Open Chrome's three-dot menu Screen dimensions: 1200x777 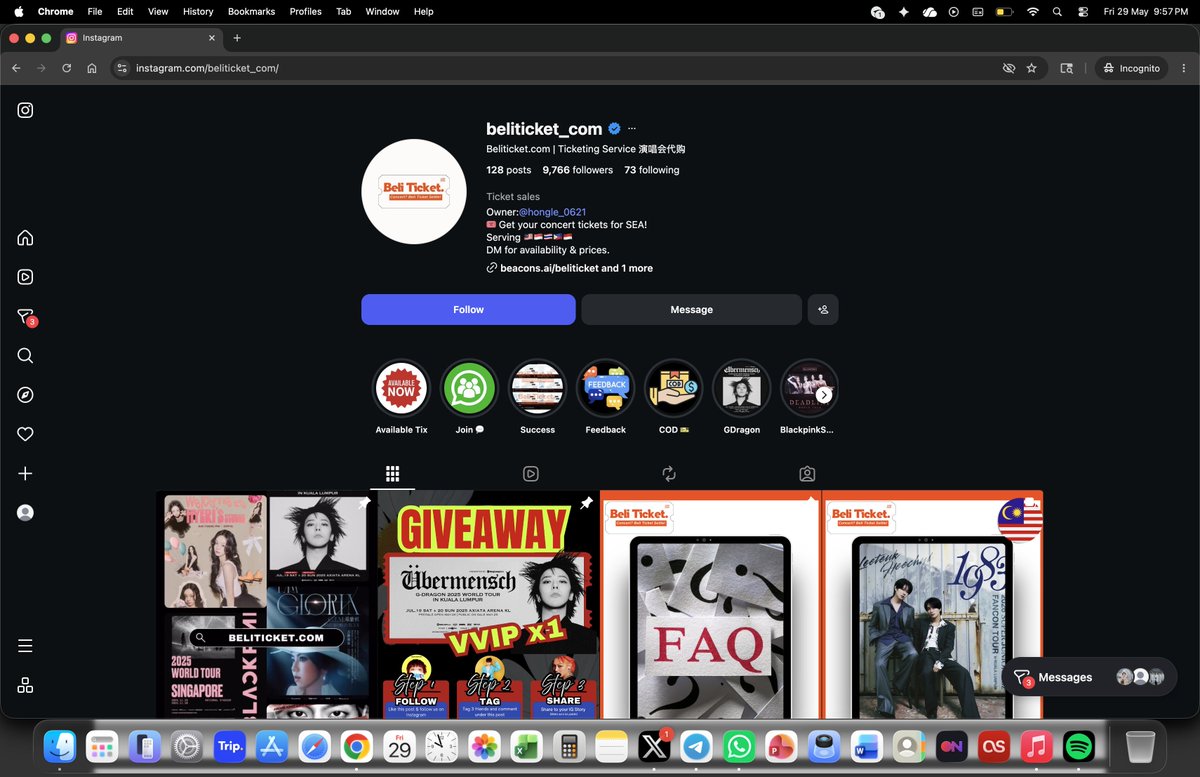[1185, 68]
